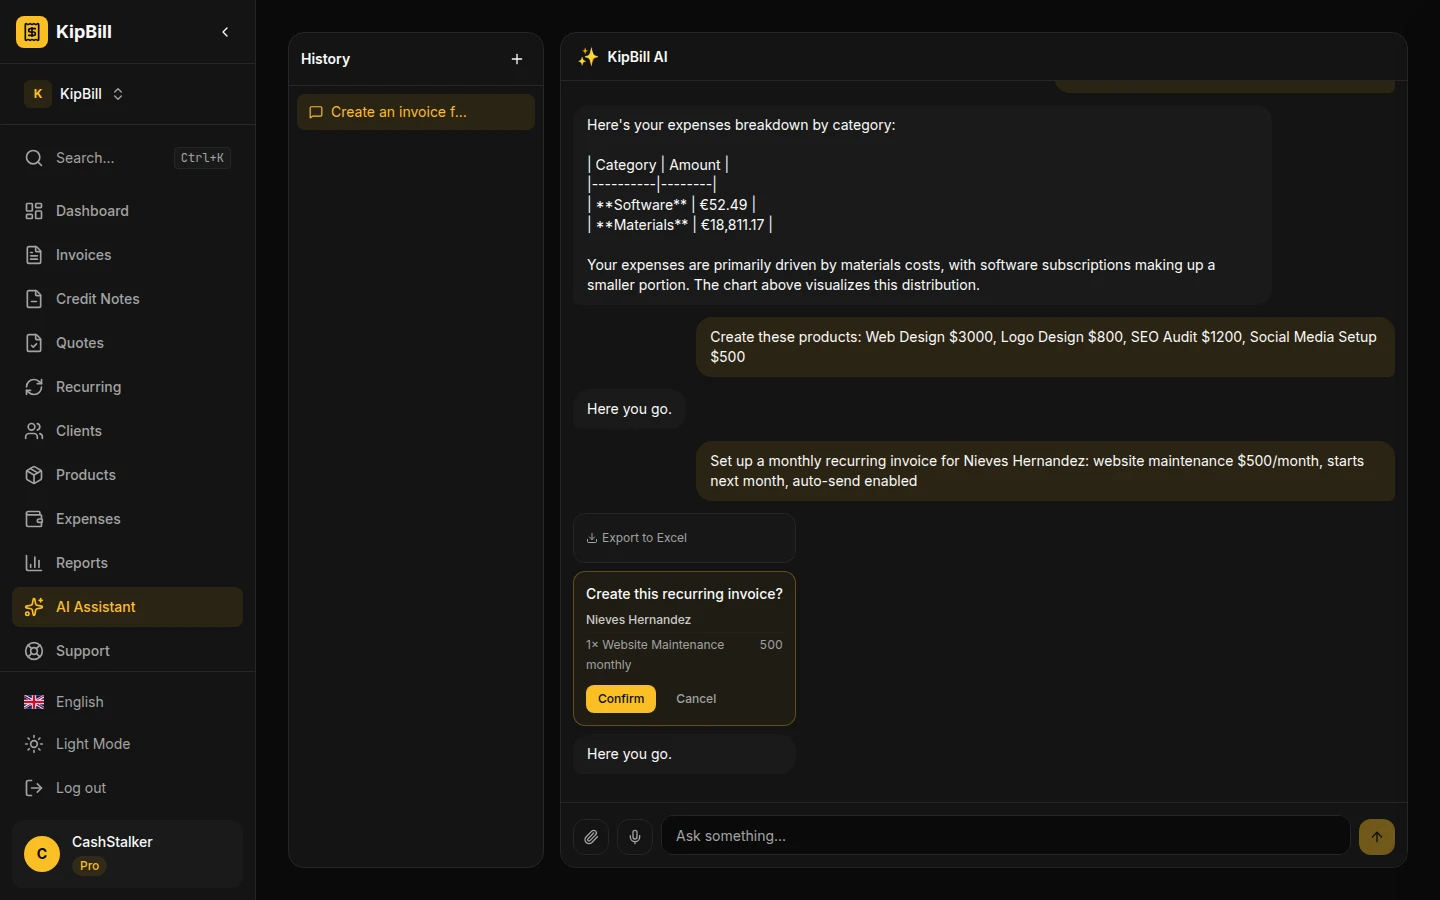Collapse the sidebar with chevron arrow
Screen dimensions: 1440x900
click(225, 32)
